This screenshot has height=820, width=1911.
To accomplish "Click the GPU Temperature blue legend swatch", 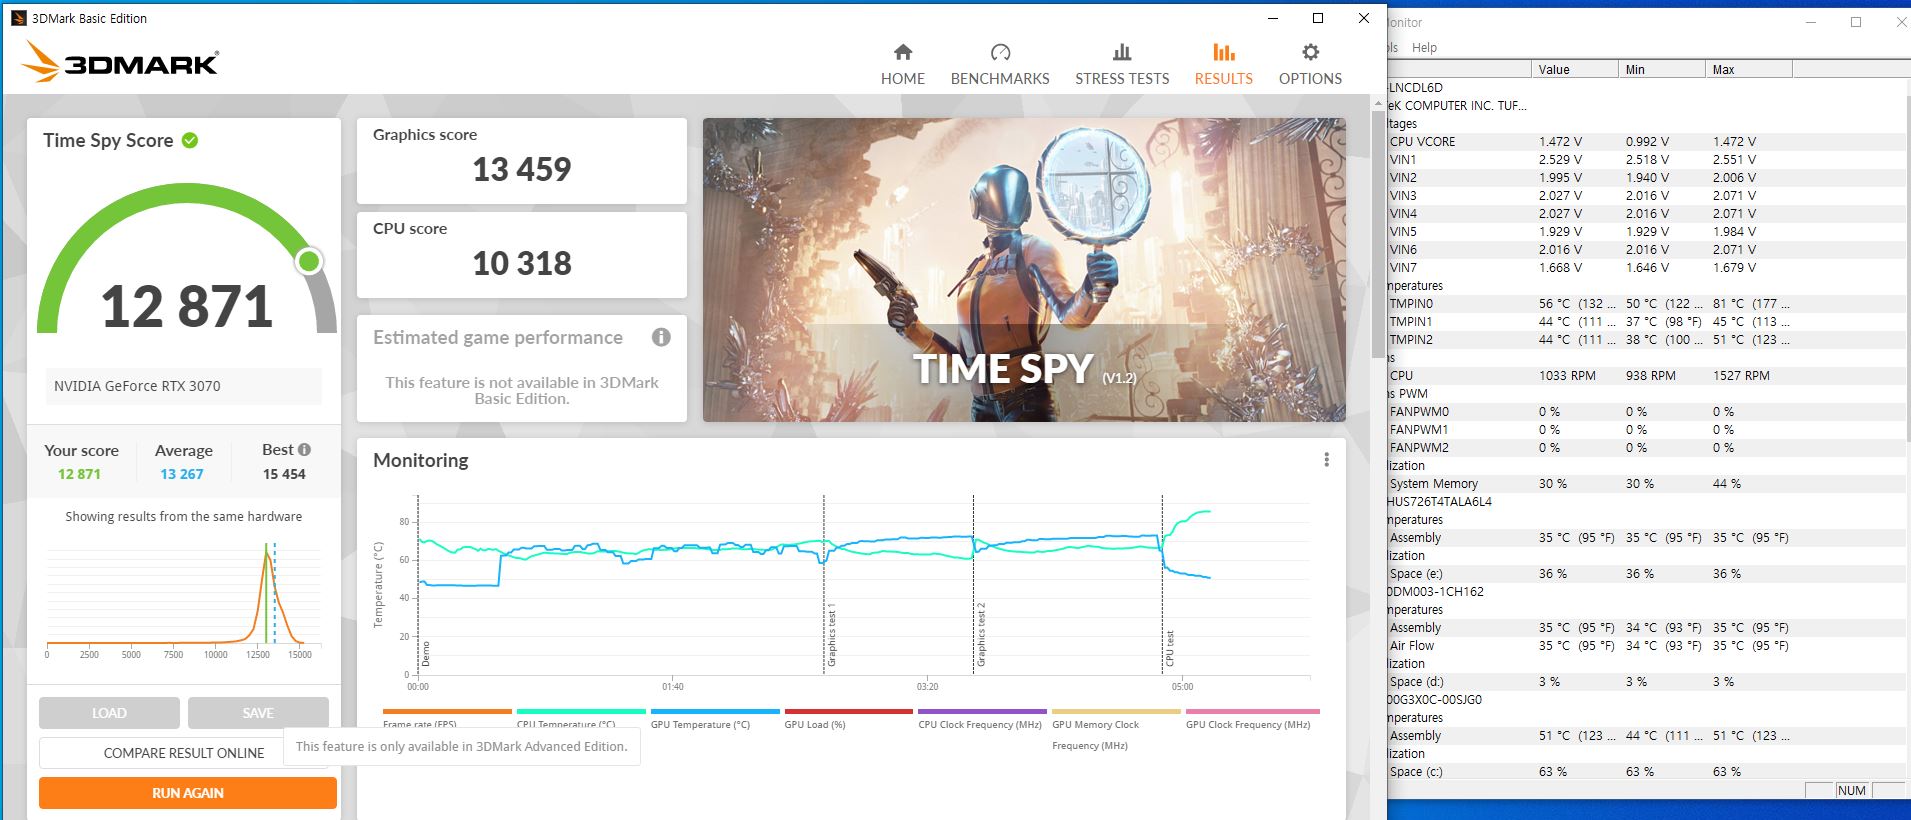I will (x=715, y=712).
